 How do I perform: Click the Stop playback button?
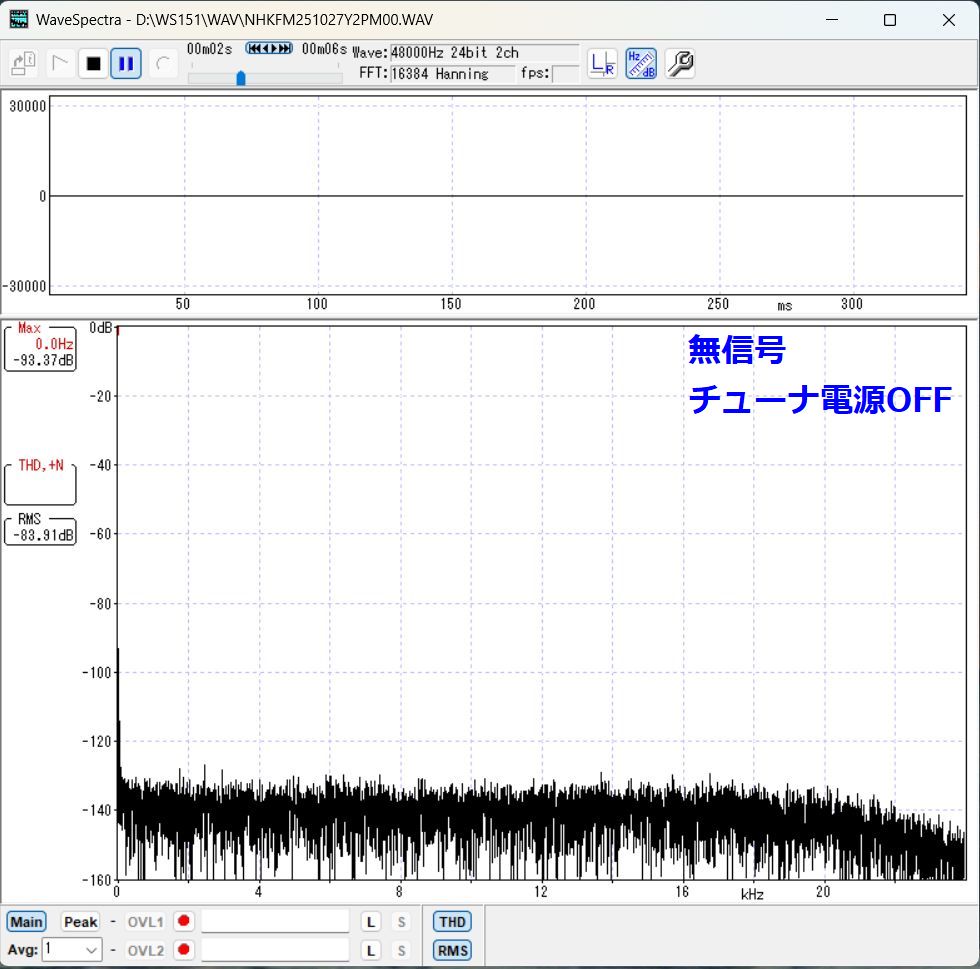click(x=93, y=64)
